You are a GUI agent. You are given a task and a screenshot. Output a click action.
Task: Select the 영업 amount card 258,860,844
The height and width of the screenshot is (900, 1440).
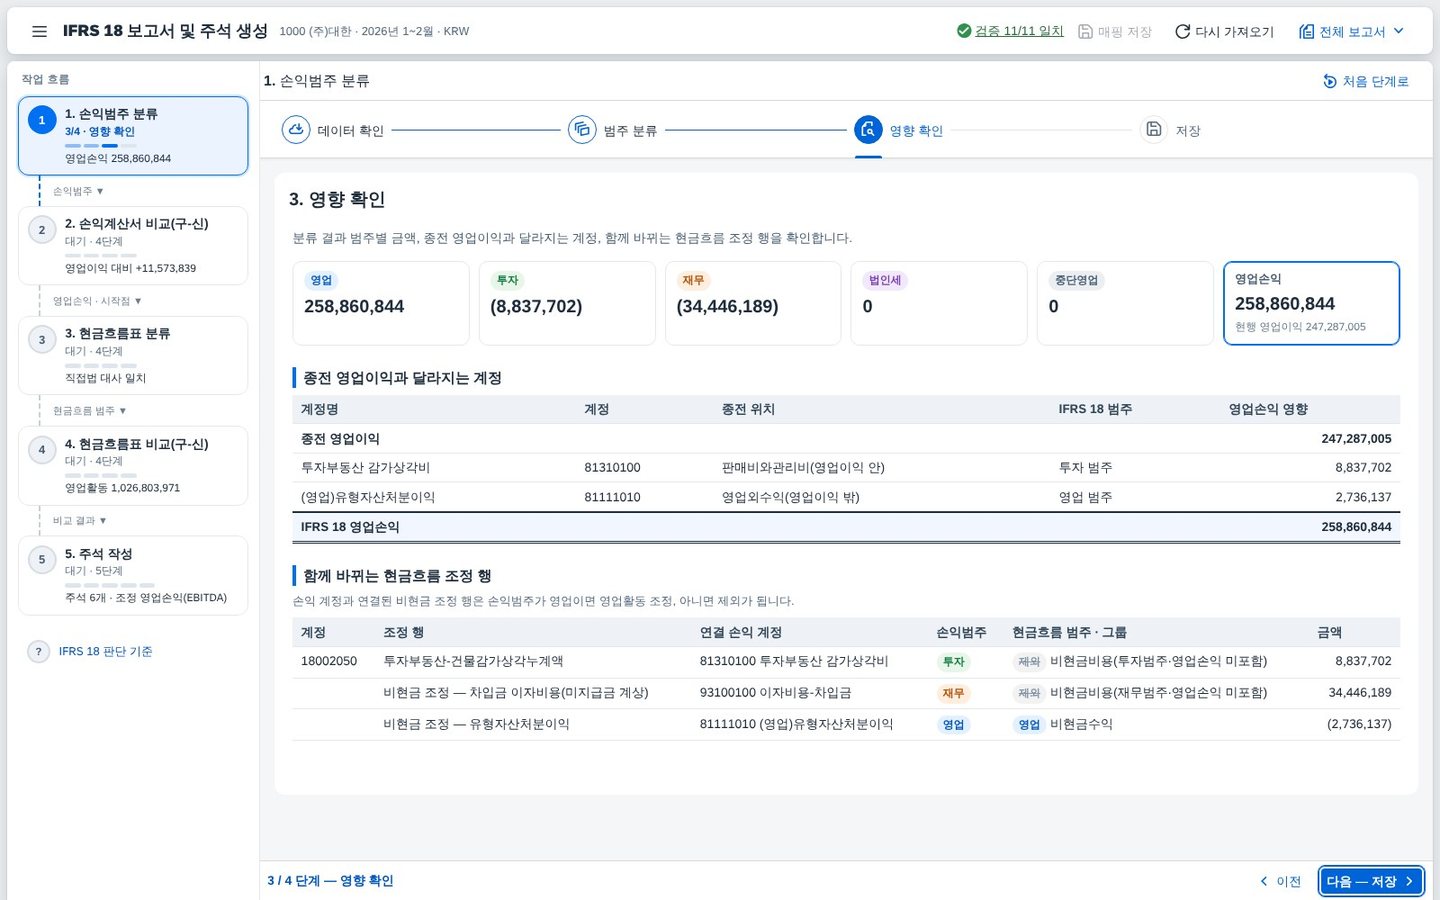click(380, 304)
